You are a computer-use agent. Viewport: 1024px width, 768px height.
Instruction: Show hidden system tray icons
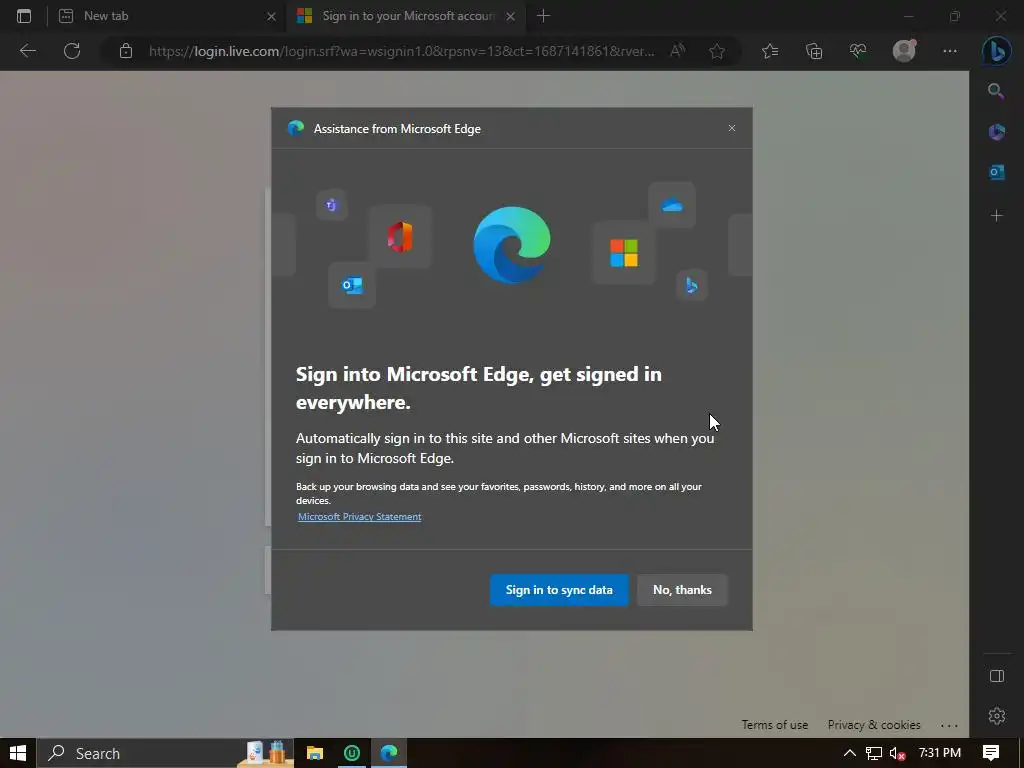click(850, 753)
